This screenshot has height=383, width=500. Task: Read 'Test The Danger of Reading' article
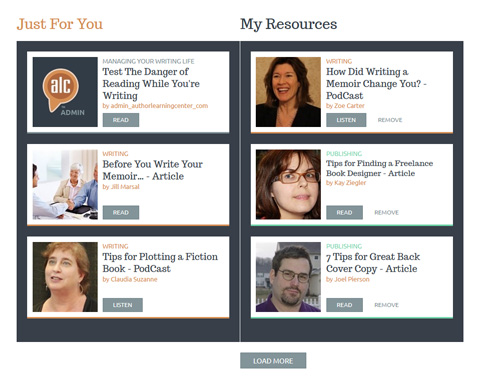(121, 120)
